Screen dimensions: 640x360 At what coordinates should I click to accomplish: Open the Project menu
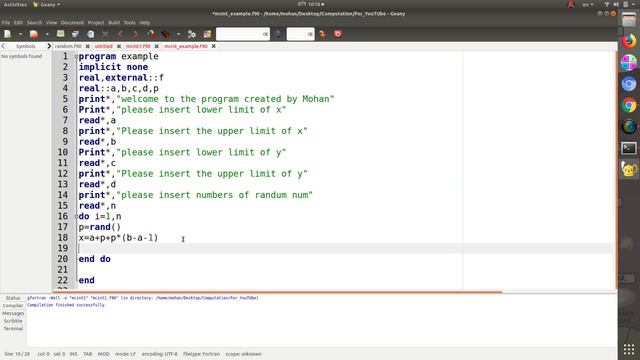[x=96, y=23]
